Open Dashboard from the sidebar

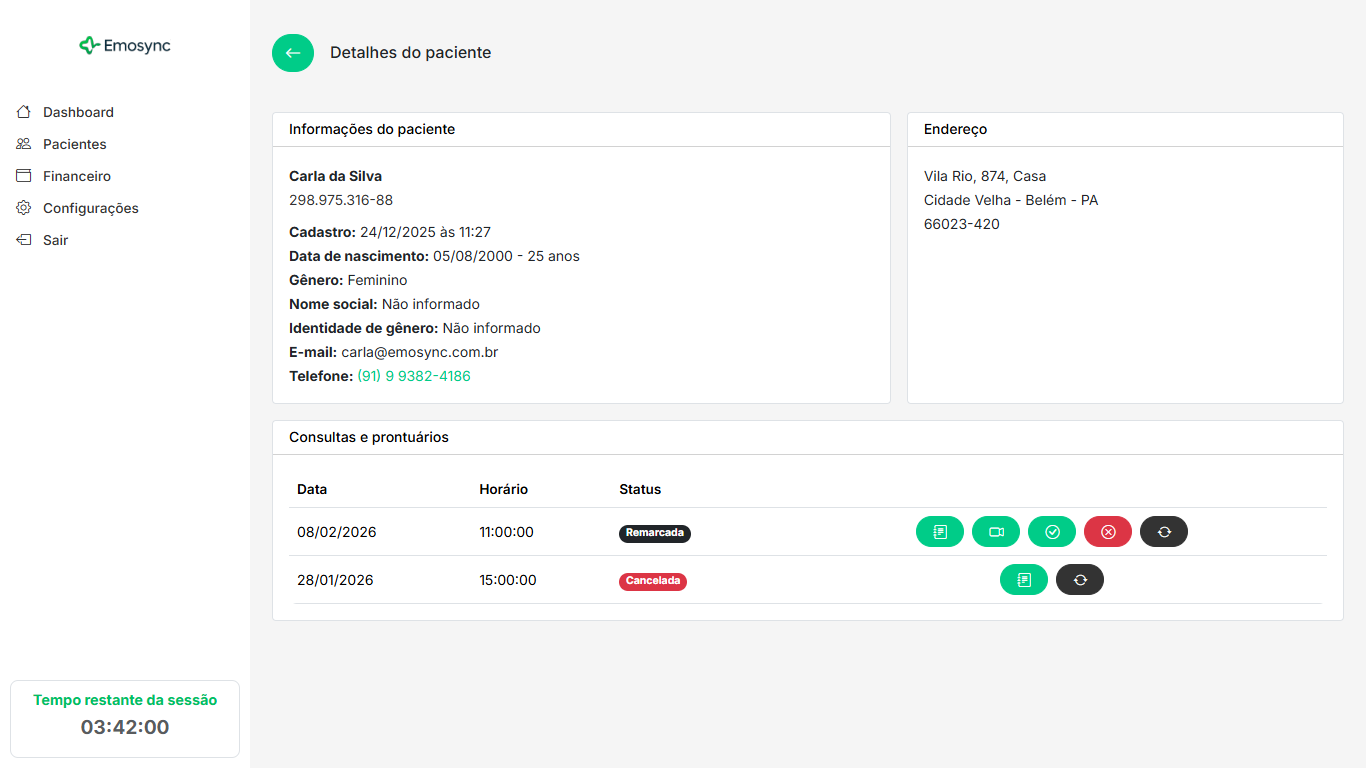[x=78, y=112]
